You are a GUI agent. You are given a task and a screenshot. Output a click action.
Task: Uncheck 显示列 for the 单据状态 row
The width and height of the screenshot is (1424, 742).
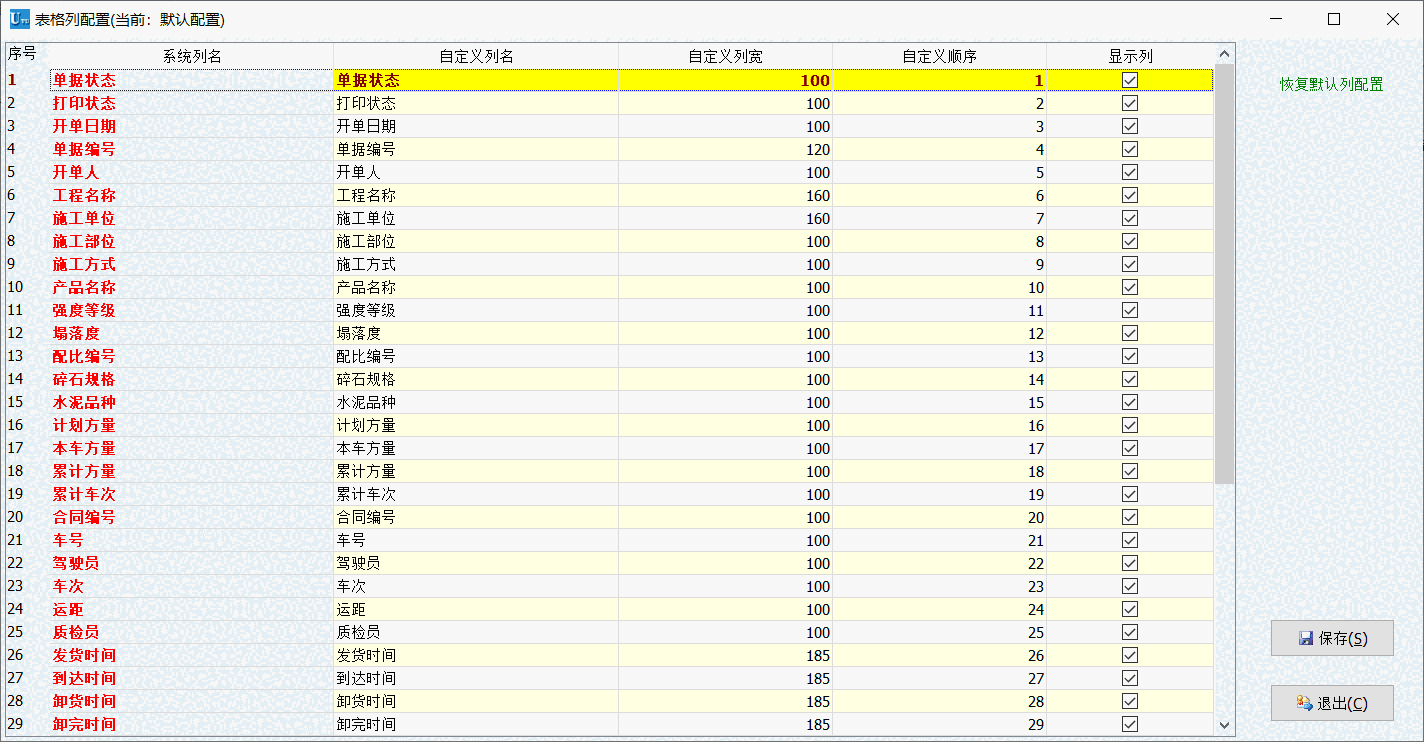pos(1130,80)
